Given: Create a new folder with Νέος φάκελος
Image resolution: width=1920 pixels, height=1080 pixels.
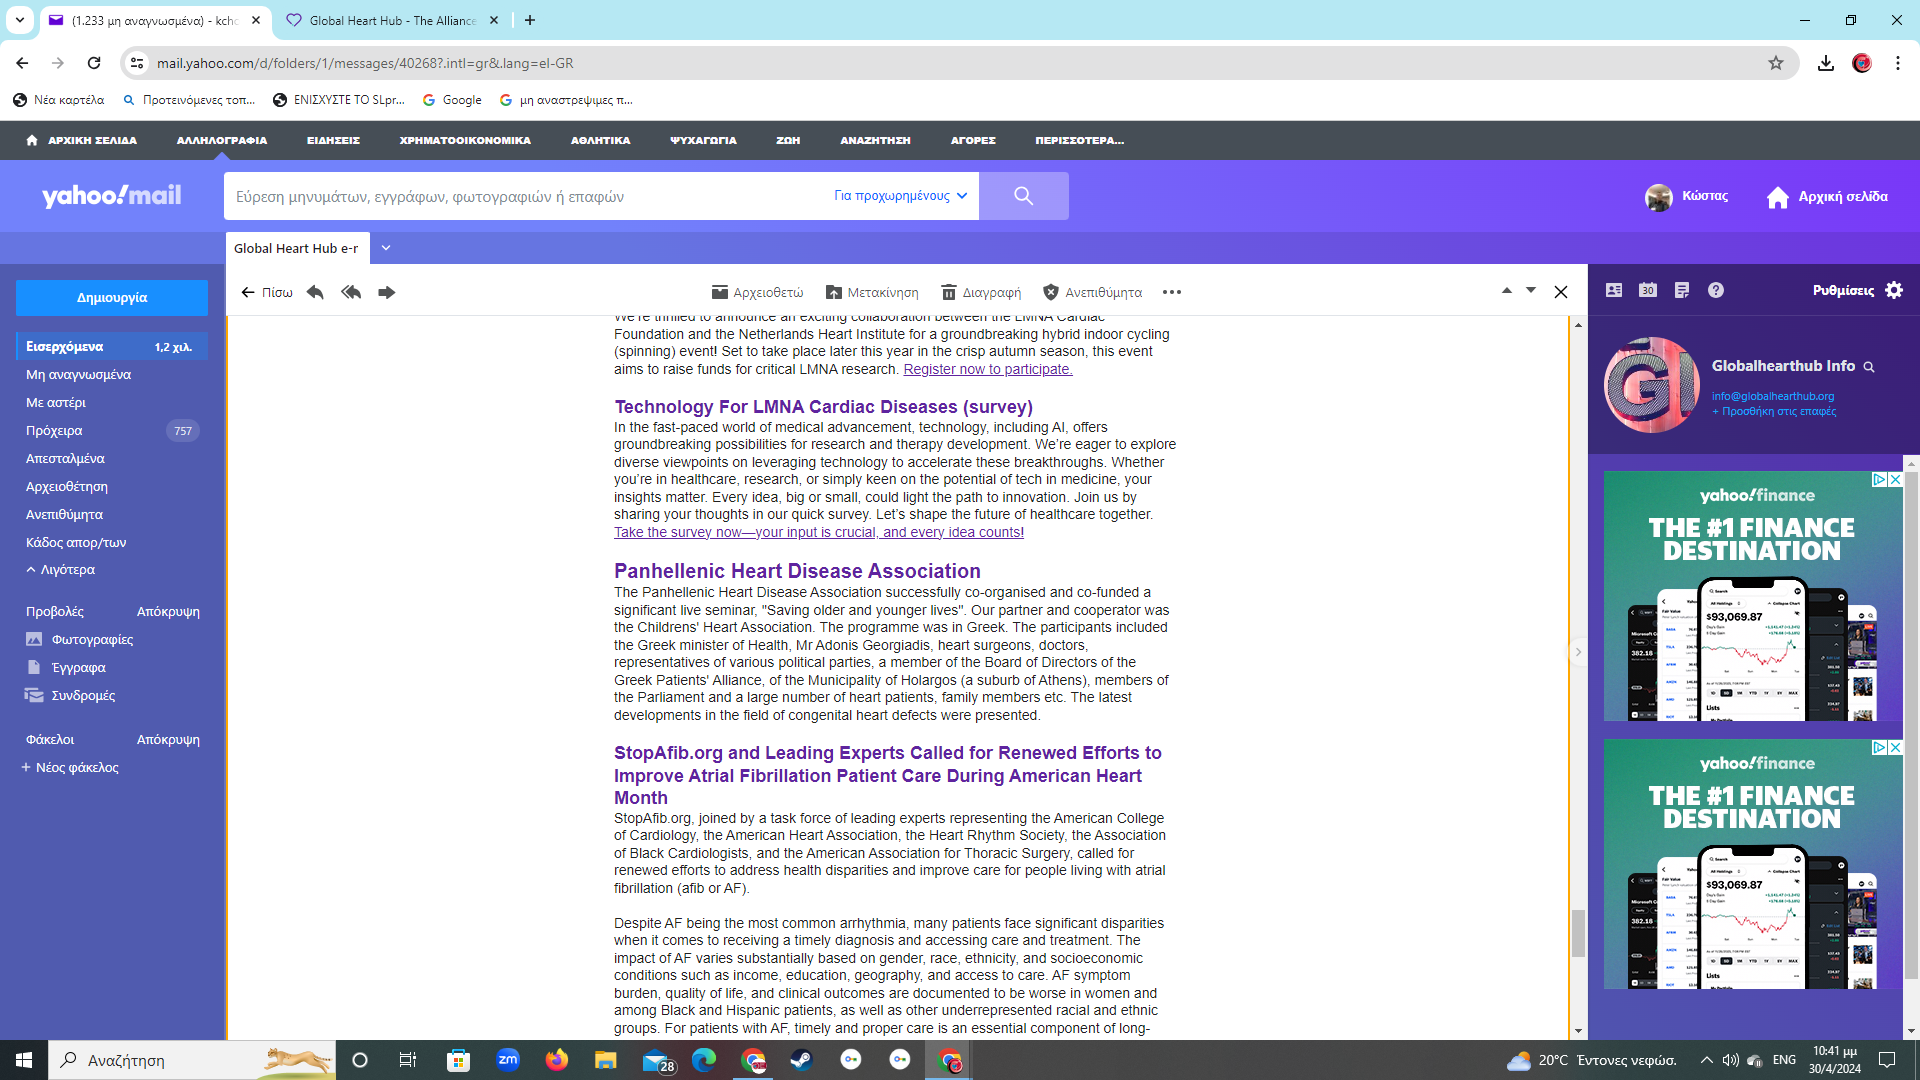Looking at the screenshot, I should (x=70, y=767).
